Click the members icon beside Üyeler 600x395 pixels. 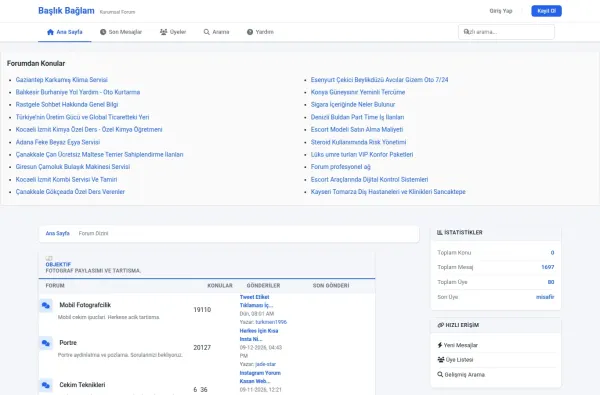[x=163, y=32]
